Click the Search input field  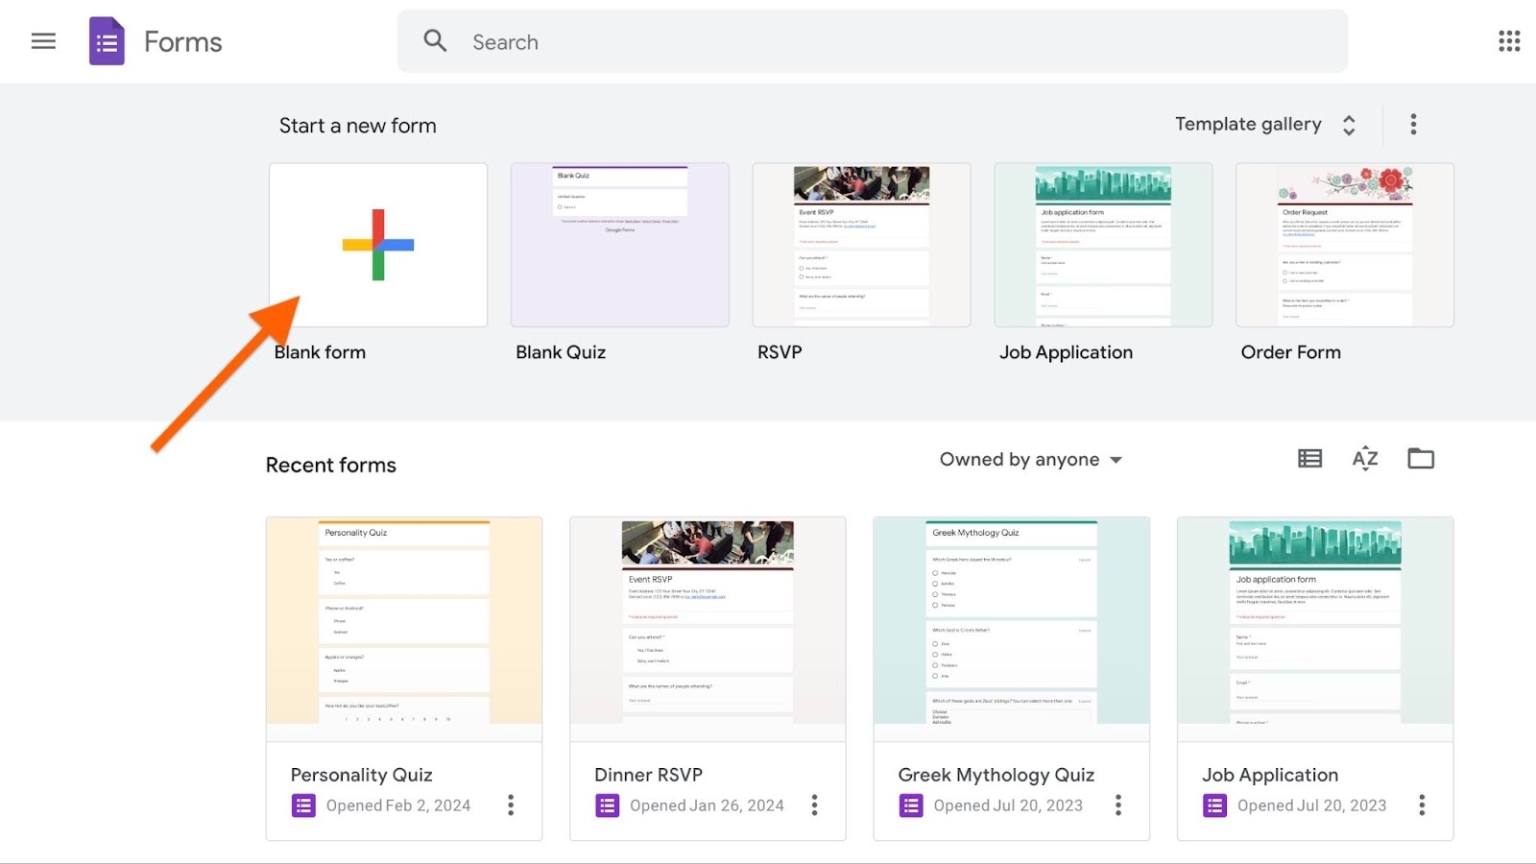coord(870,42)
